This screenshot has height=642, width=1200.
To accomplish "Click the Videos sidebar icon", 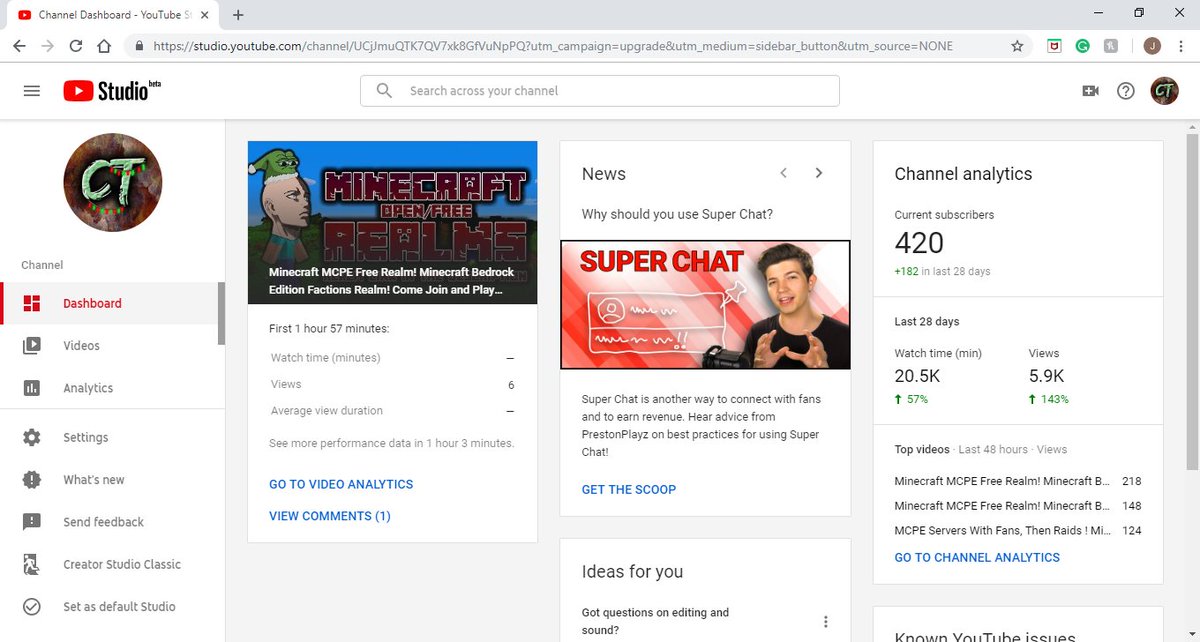I will click(x=32, y=346).
